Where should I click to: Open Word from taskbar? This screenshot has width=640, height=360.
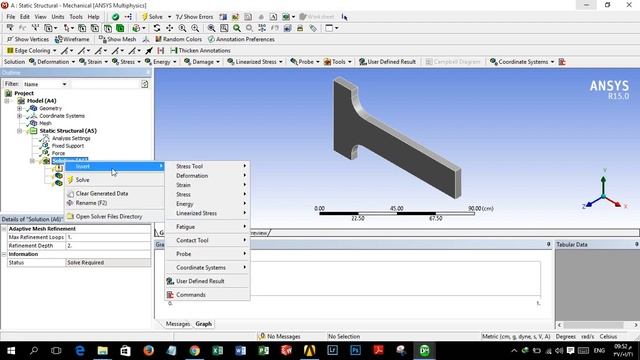pyautogui.click(x=240, y=350)
